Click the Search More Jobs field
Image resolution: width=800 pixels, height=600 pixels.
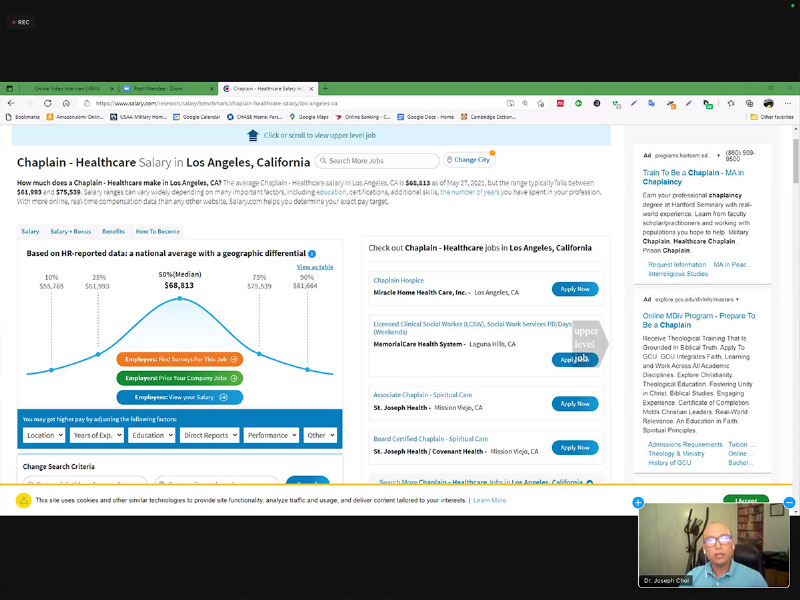coord(377,161)
